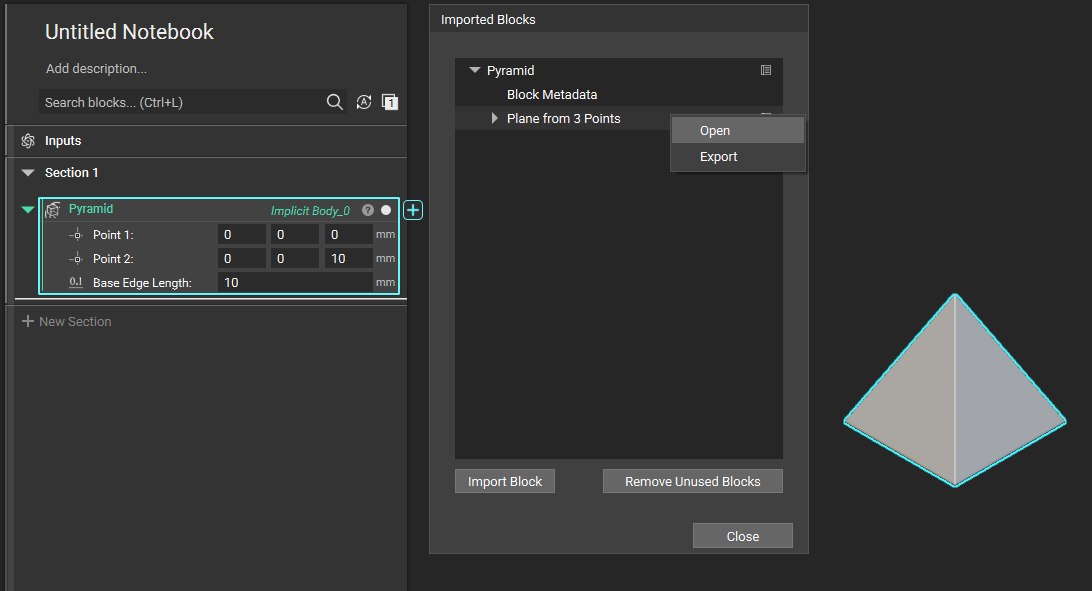The width and height of the screenshot is (1092, 591).
Task: Click the Base Edge Length value field
Action: 295,283
